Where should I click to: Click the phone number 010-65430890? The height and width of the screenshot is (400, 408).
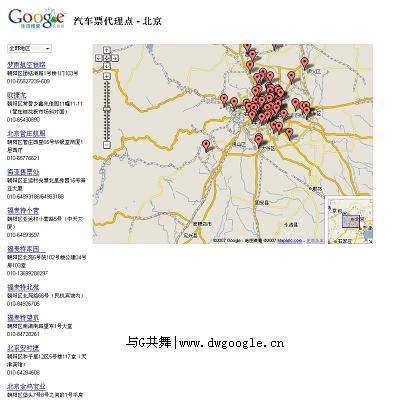click(x=23, y=120)
